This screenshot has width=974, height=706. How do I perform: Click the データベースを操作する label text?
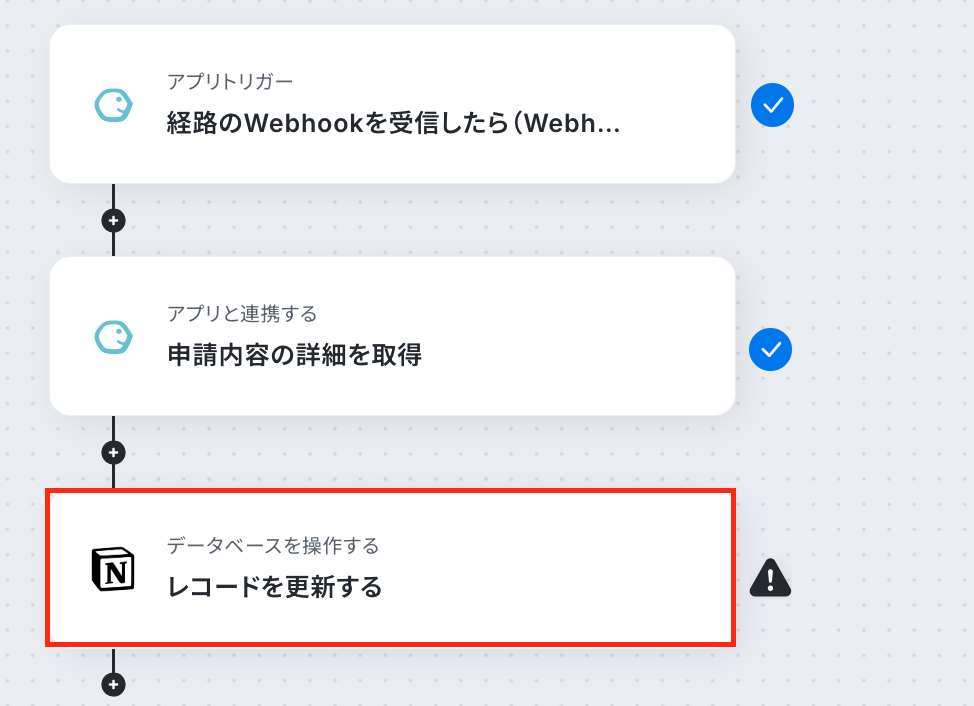pos(273,546)
